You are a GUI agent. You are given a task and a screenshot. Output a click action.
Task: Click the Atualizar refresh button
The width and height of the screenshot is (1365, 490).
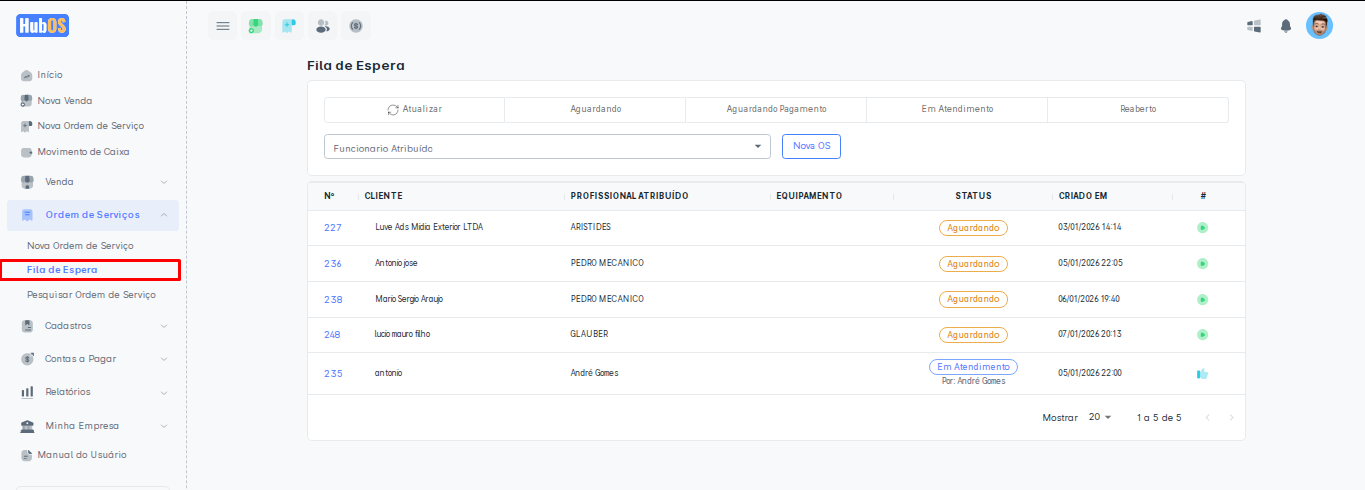(414, 109)
